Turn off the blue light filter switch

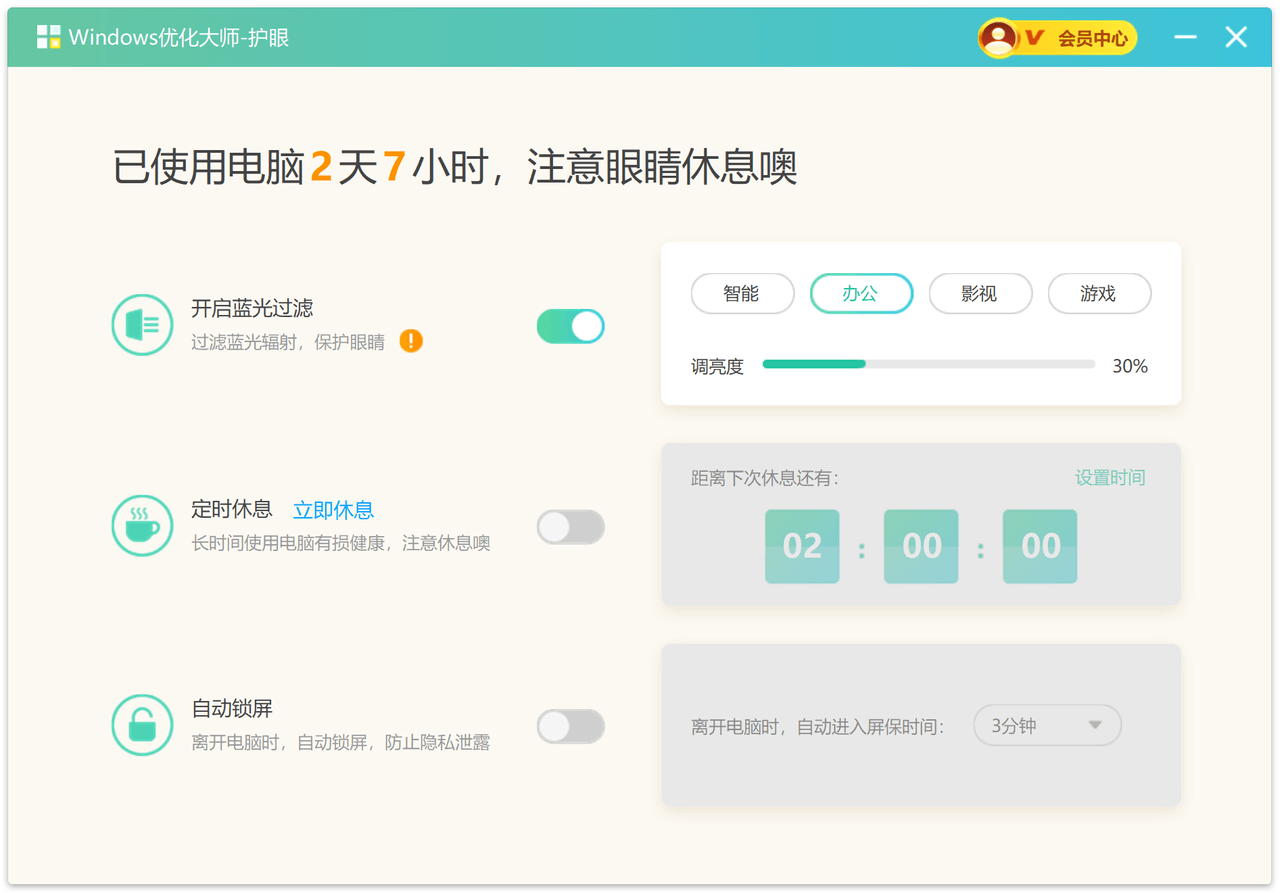(571, 326)
